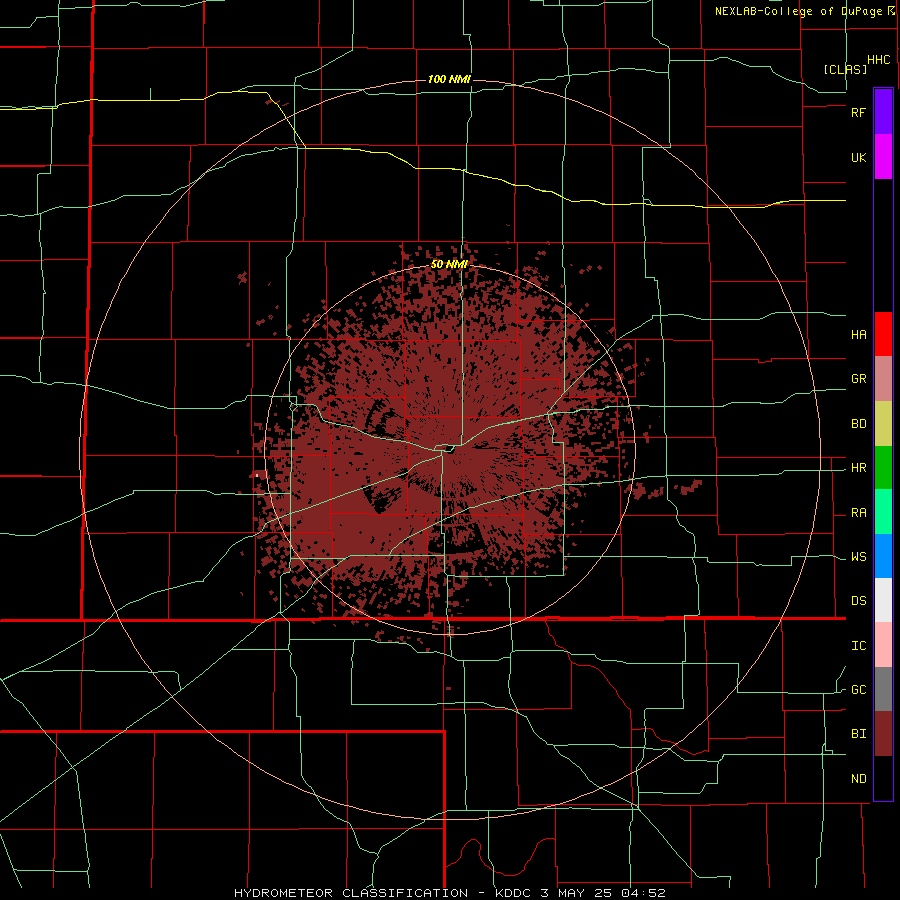The height and width of the screenshot is (900, 900).
Task: Click the 'HYDROMETEOR CLASSIFICATION' caption text
Action: point(351,893)
